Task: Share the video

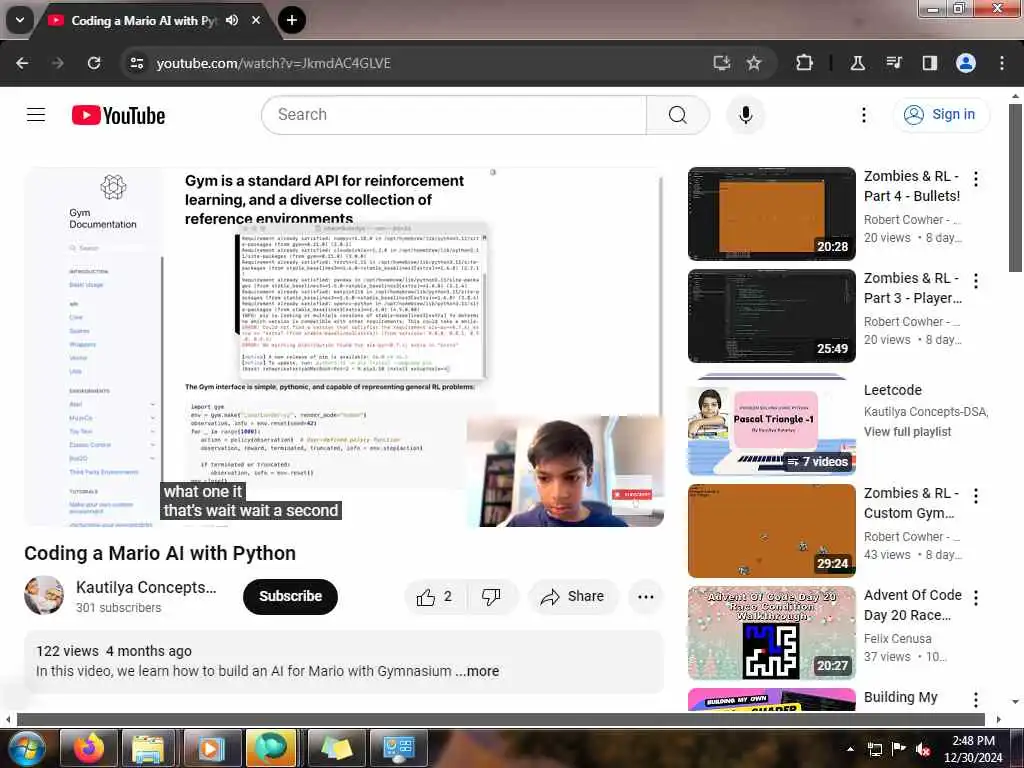Action: 573,596
